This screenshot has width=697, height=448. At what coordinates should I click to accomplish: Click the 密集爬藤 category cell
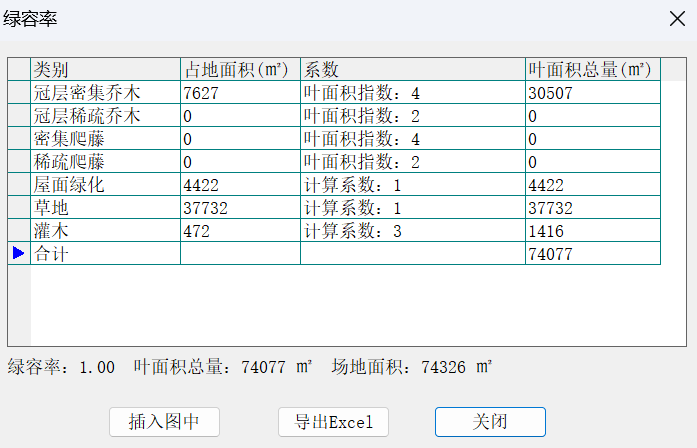pos(105,139)
